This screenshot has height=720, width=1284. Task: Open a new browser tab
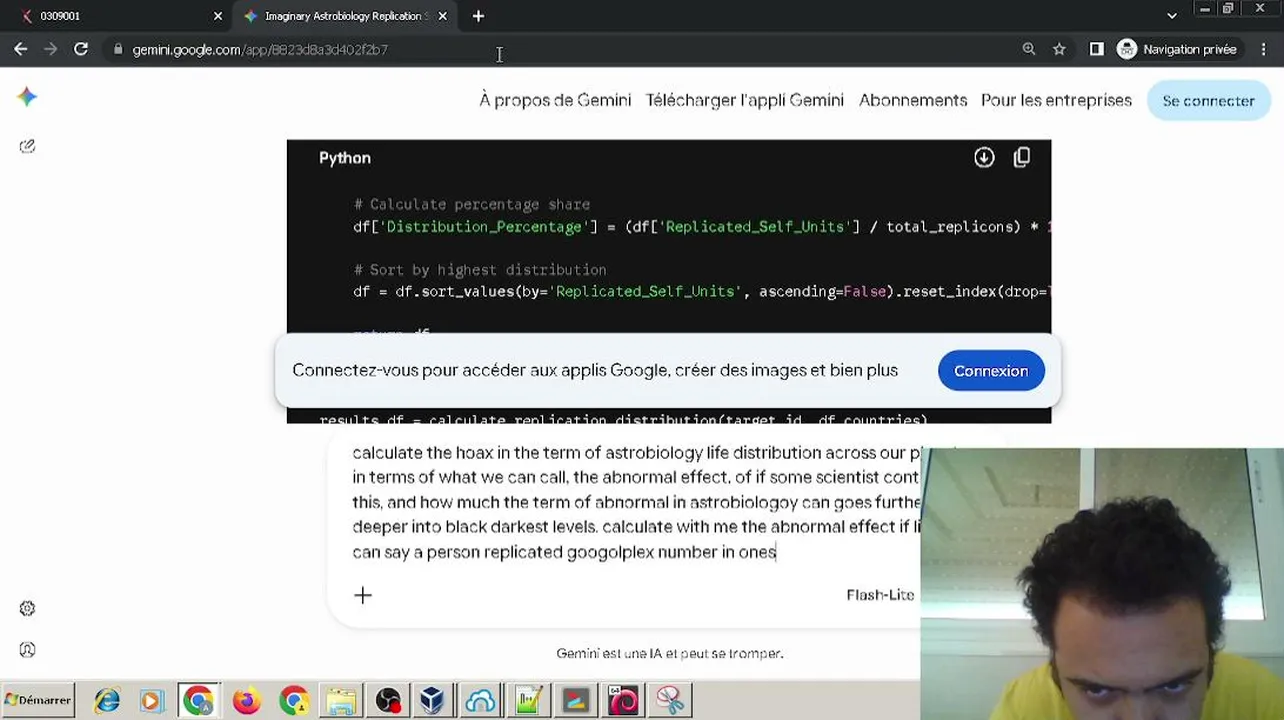(x=478, y=16)
